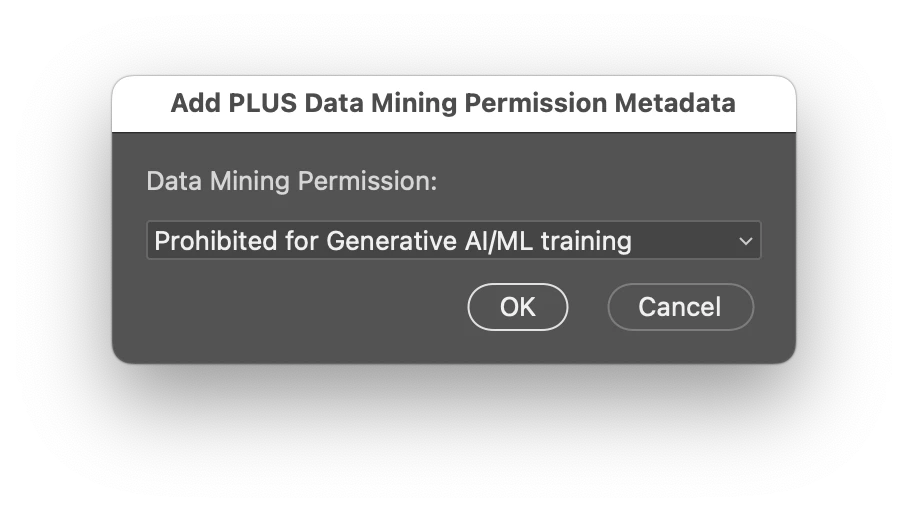Click the word 'PLUS' in the dialog header

tap(262, 103)
